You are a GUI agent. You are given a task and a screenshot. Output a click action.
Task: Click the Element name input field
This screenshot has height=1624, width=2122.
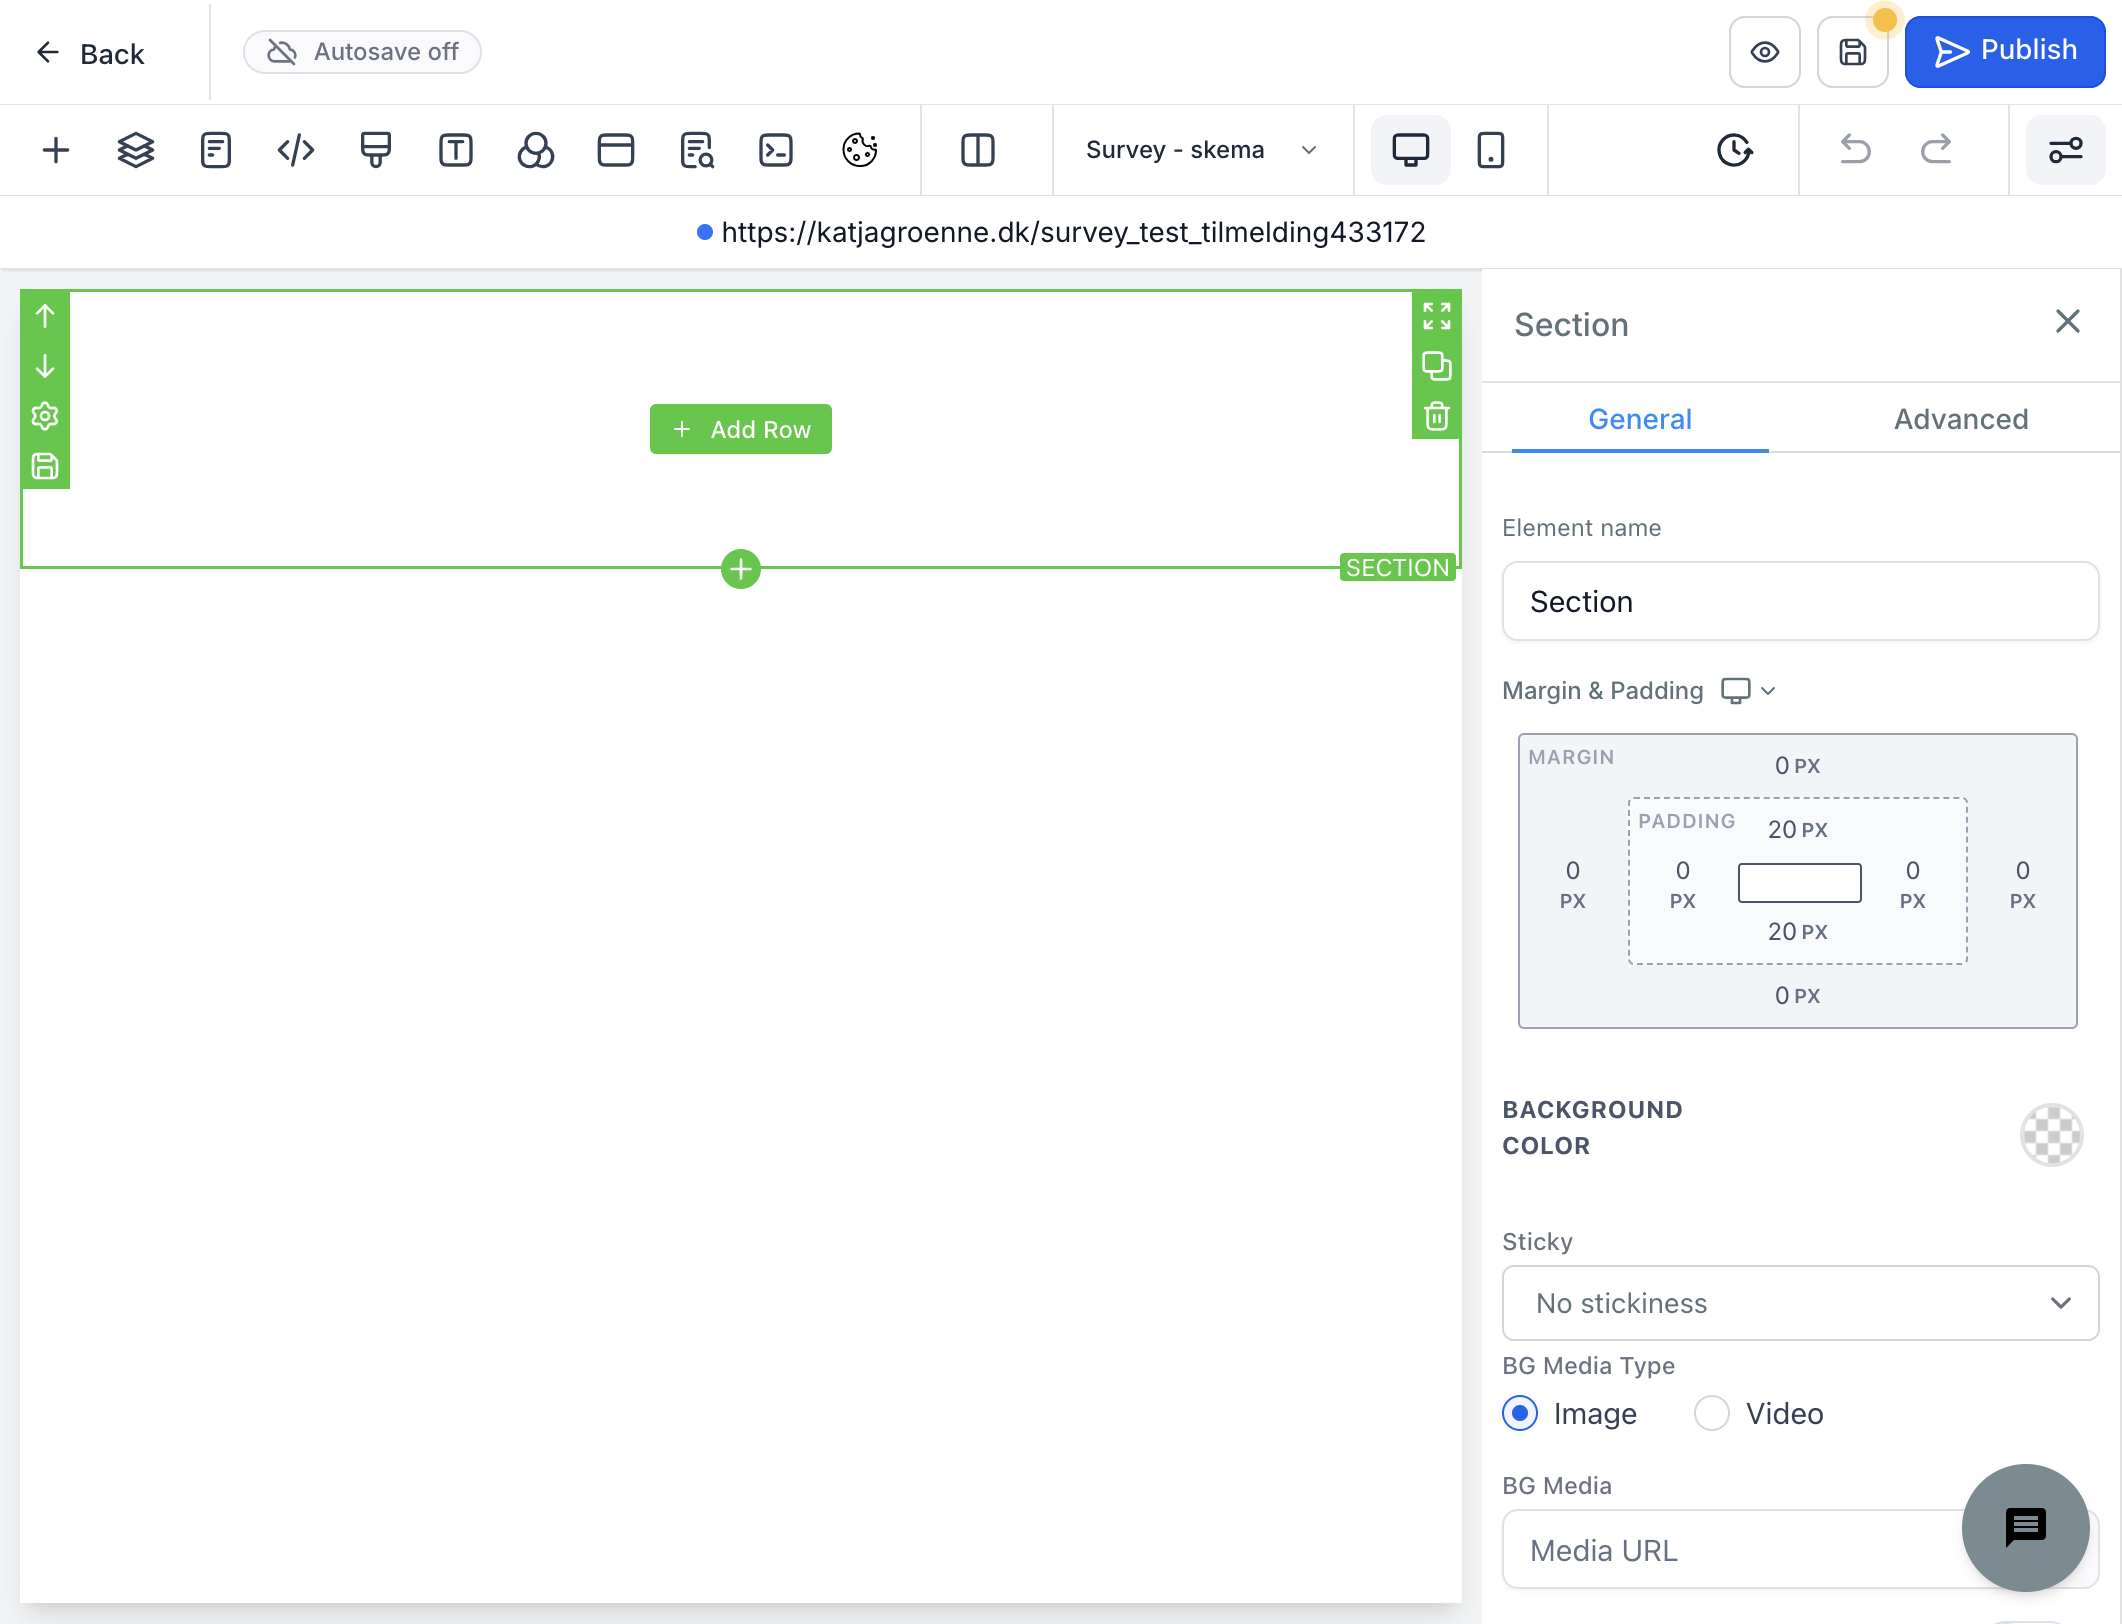click(x=1800, y=601)
